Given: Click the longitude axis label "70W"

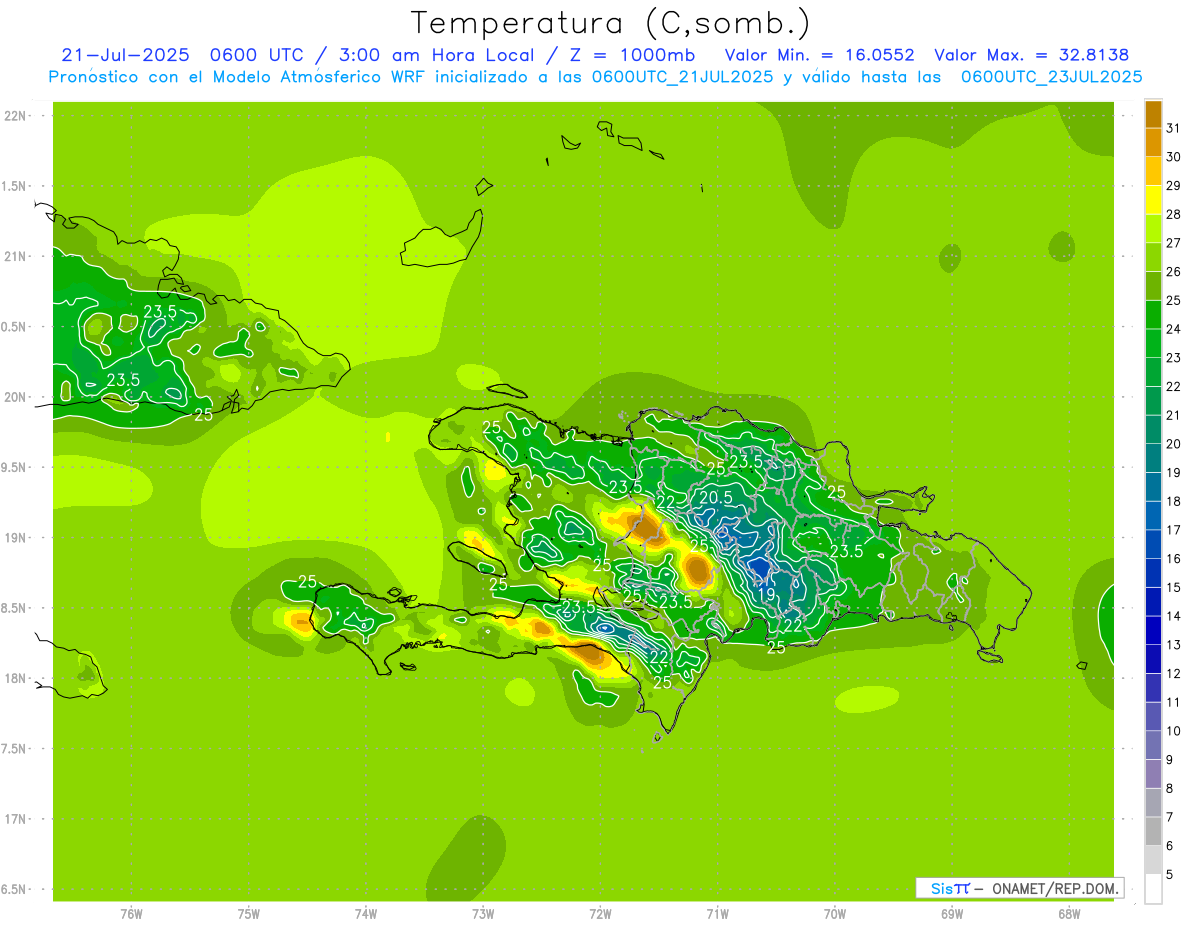Looking at the screenshot, I should pyautogui.click(x=835, y=914).
